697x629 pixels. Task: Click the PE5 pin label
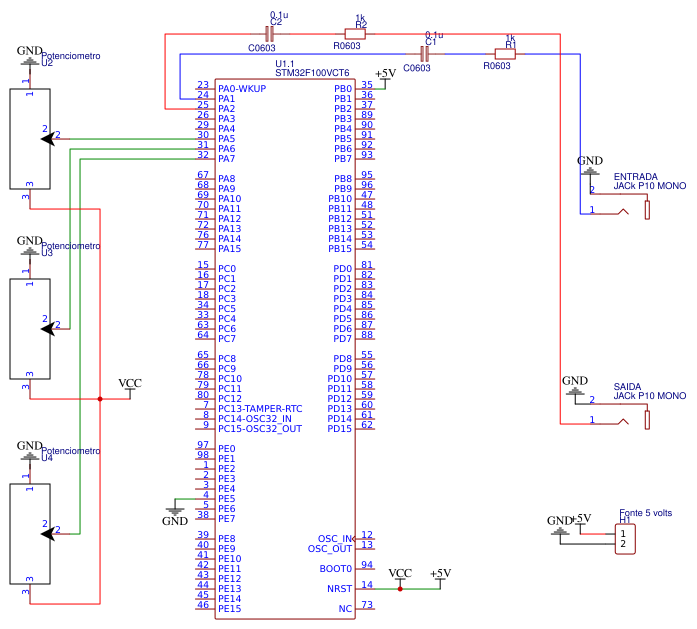coord(226,499)
